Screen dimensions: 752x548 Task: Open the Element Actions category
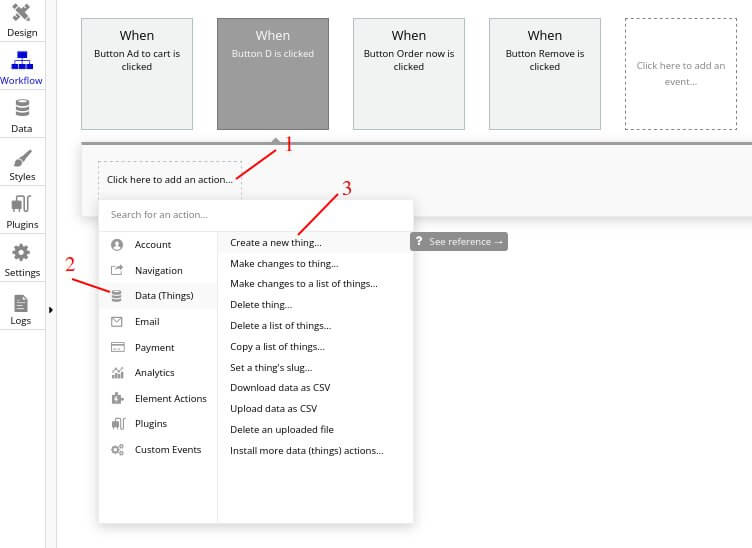click(x=170, y=398)
